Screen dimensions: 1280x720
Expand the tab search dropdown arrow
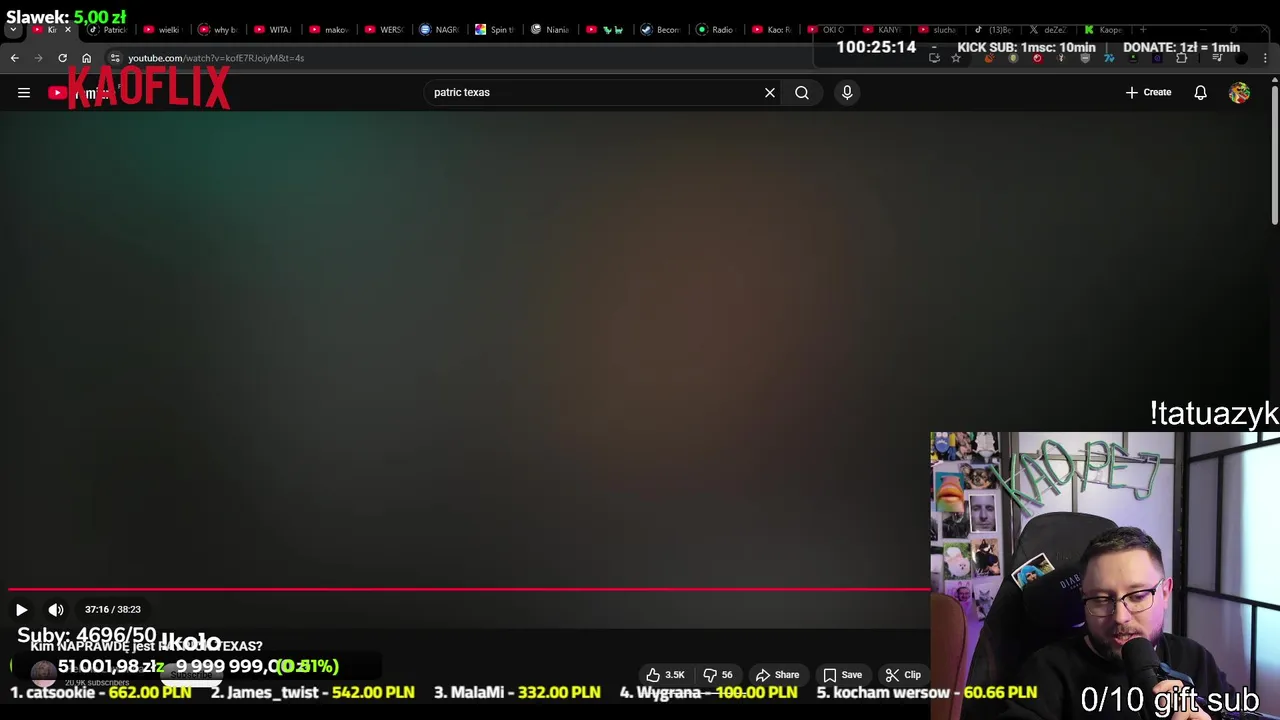click(x=13, y=30)
